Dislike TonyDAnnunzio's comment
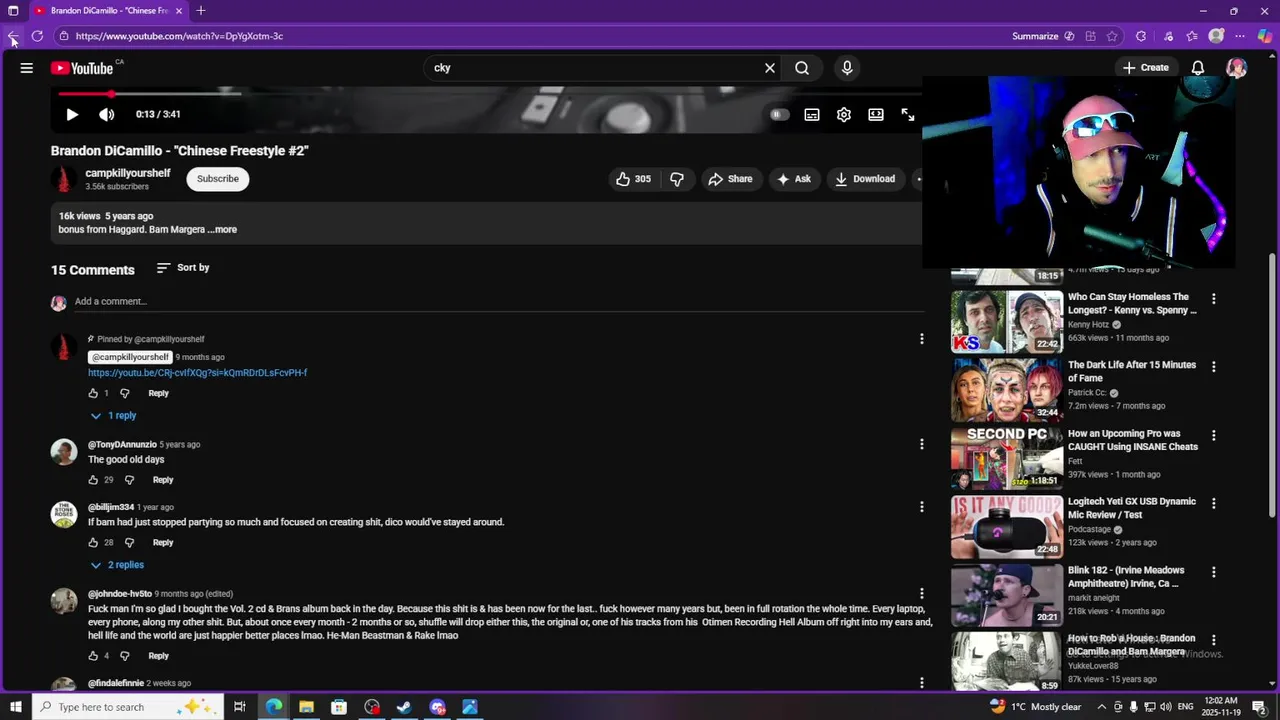This screenshot has width=1280, height=720. [129, 480]
